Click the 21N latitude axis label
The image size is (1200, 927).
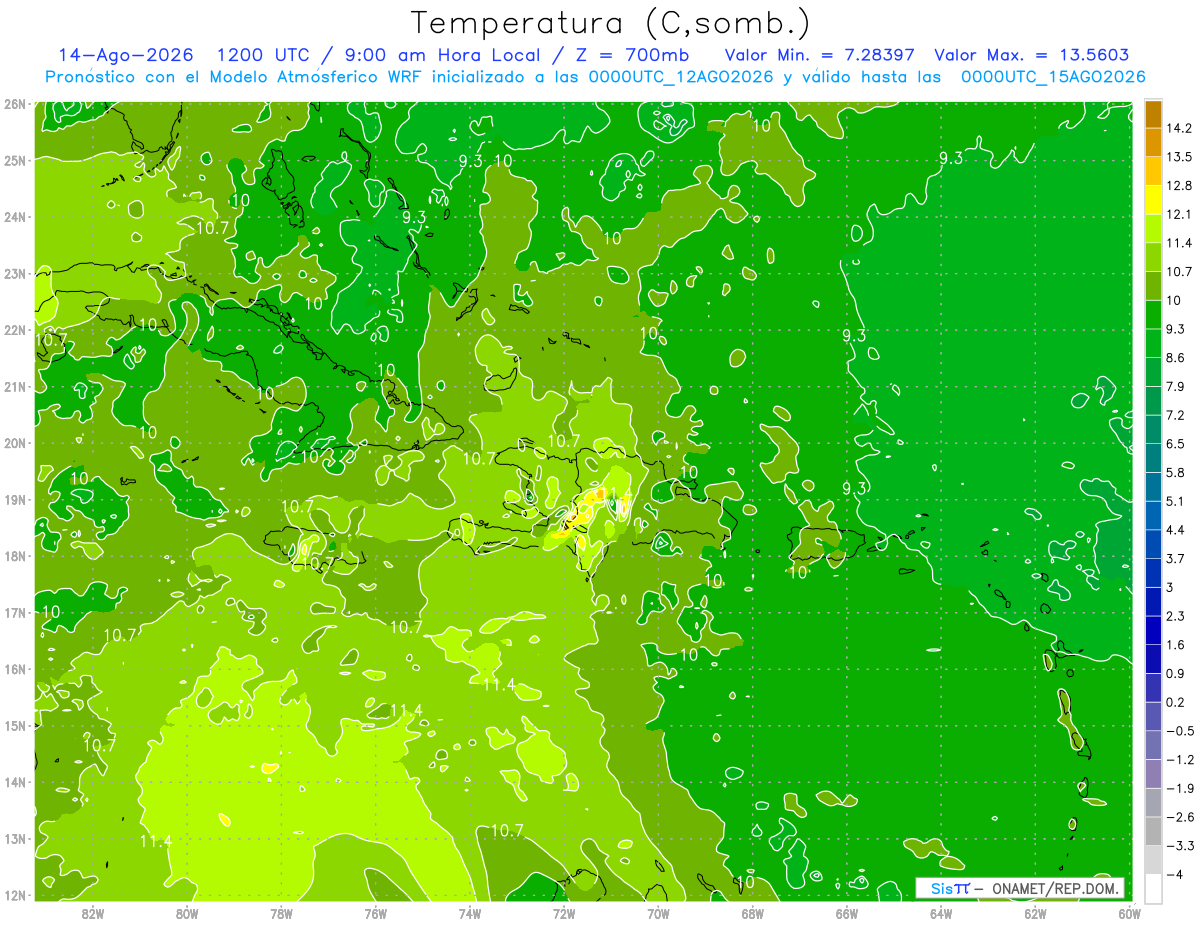tap(14, 387)
